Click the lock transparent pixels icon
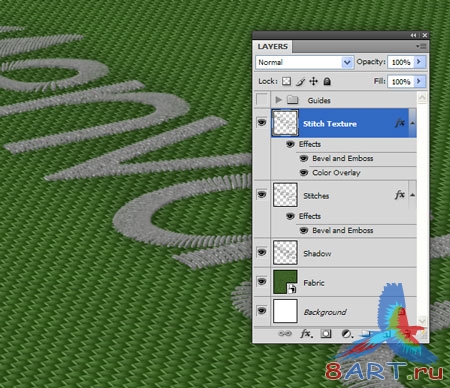 click(286, 81)
